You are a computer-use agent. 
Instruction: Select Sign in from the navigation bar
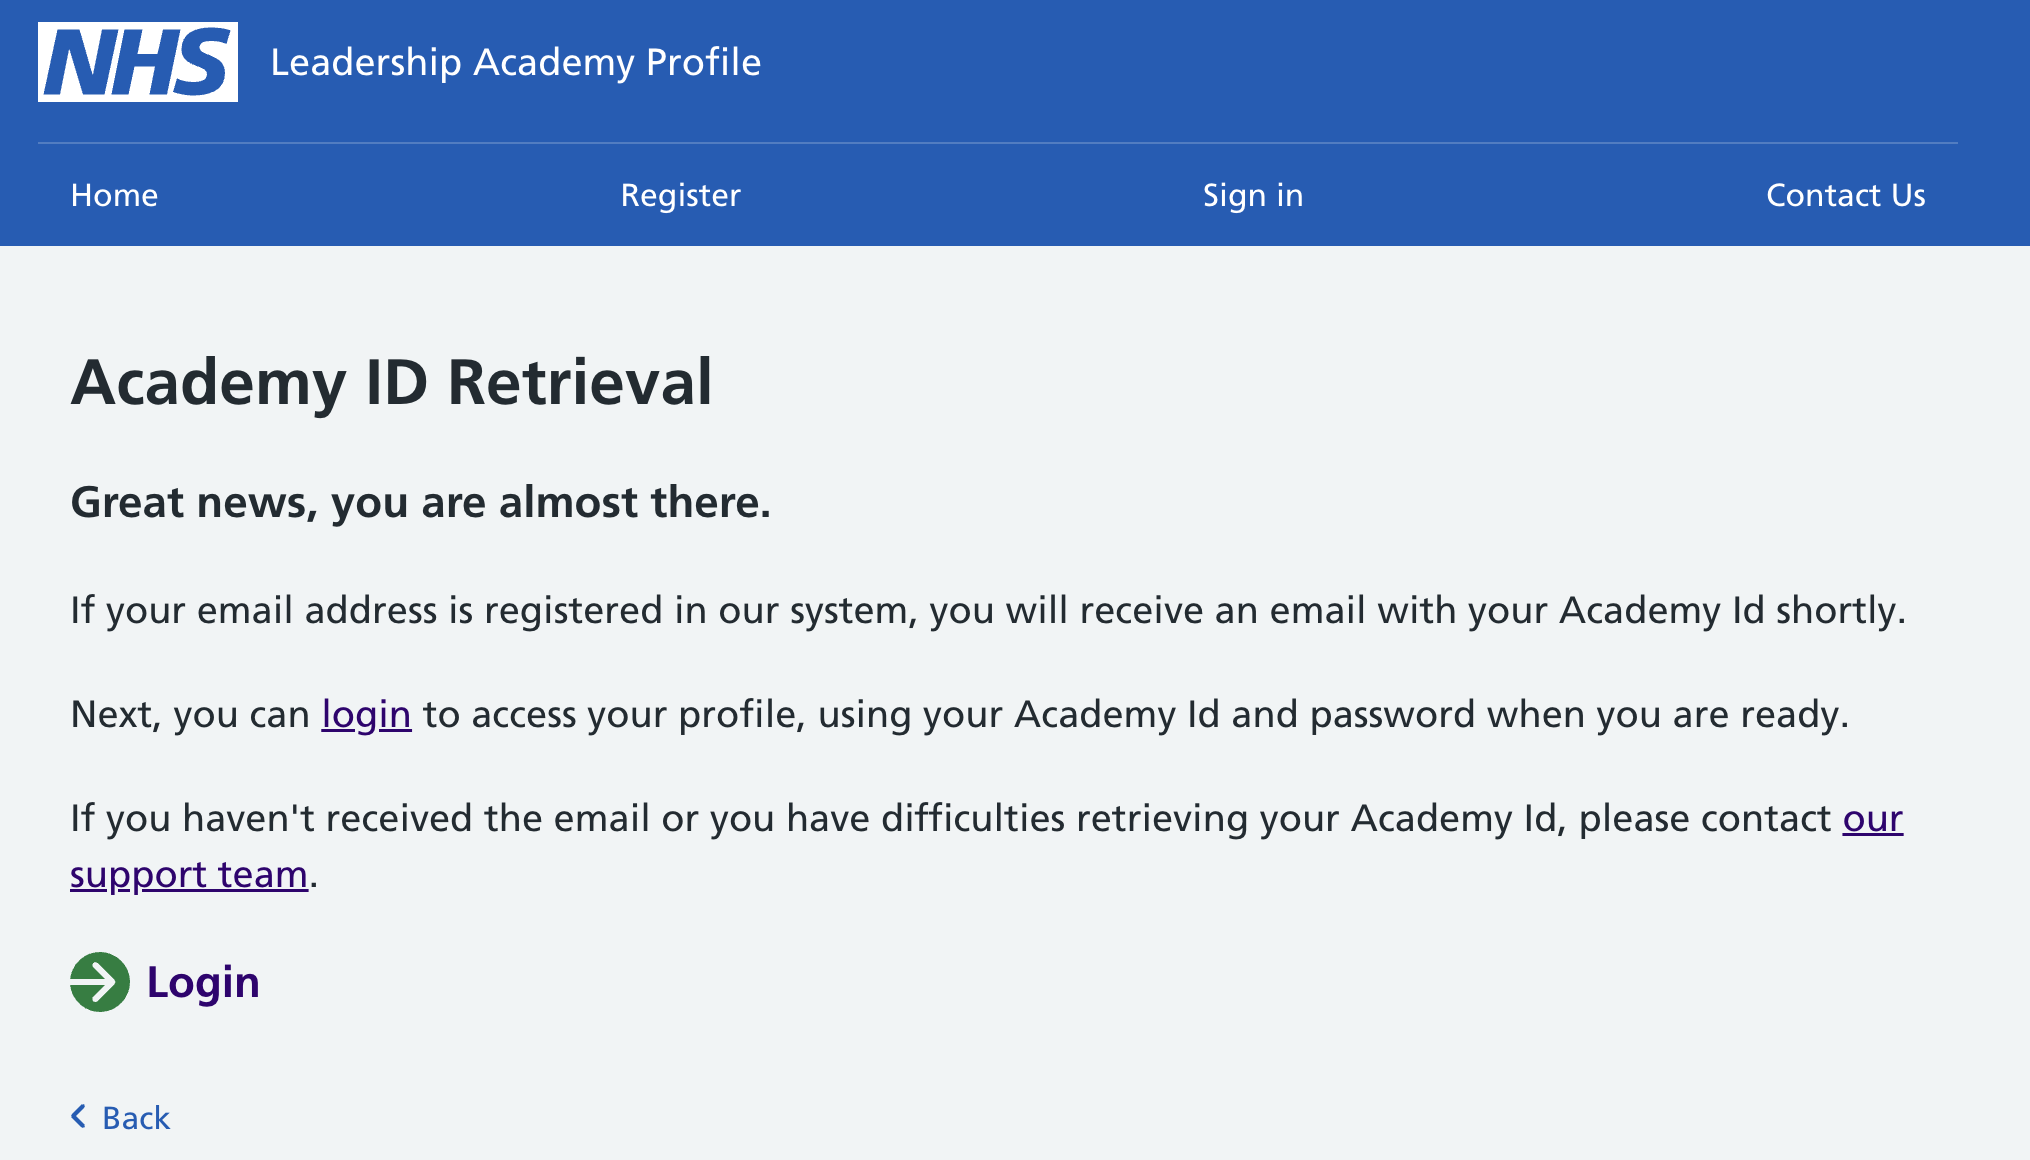[x=1253, y=195]
